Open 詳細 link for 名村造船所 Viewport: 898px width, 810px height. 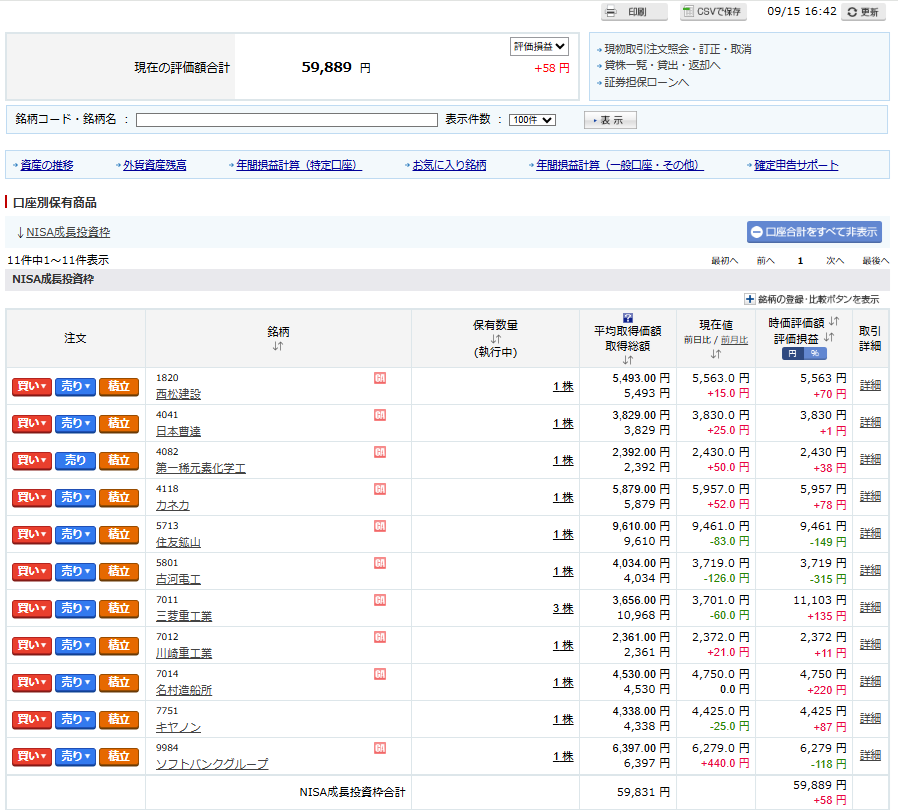click(870, 682)
